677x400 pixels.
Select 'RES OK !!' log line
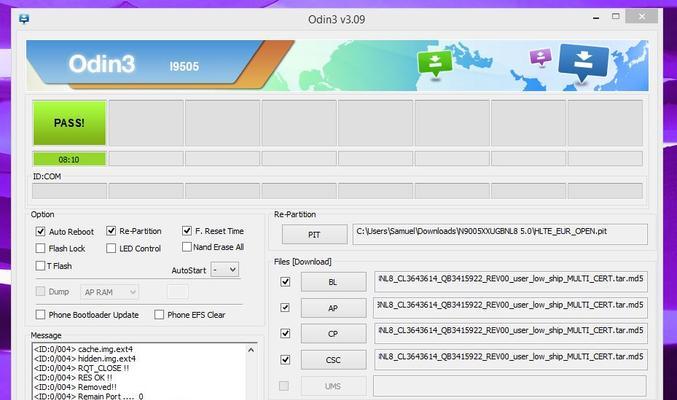point(73,378)
